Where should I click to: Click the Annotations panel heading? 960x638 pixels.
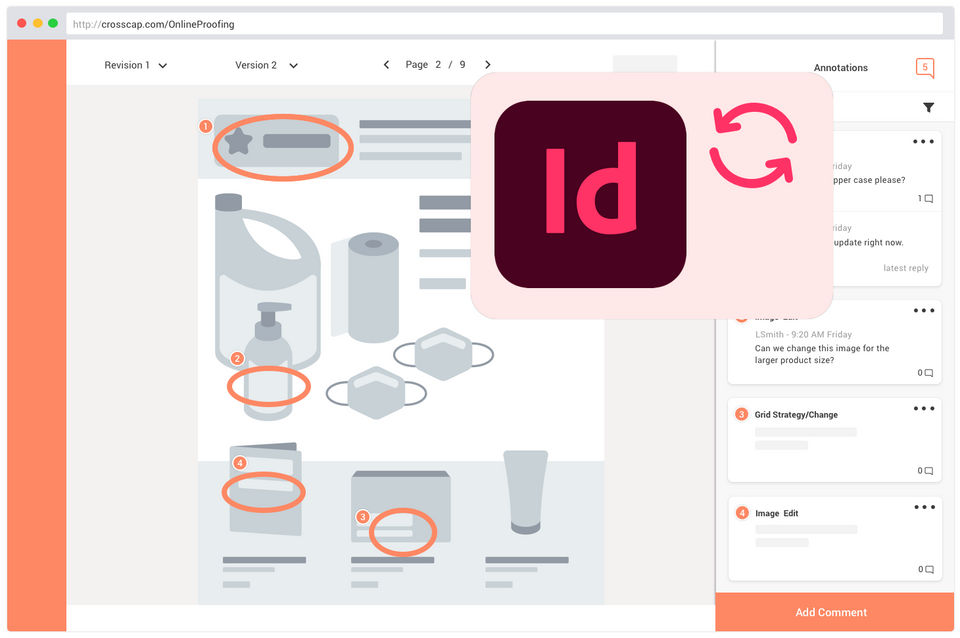click(x=841, y=68)
